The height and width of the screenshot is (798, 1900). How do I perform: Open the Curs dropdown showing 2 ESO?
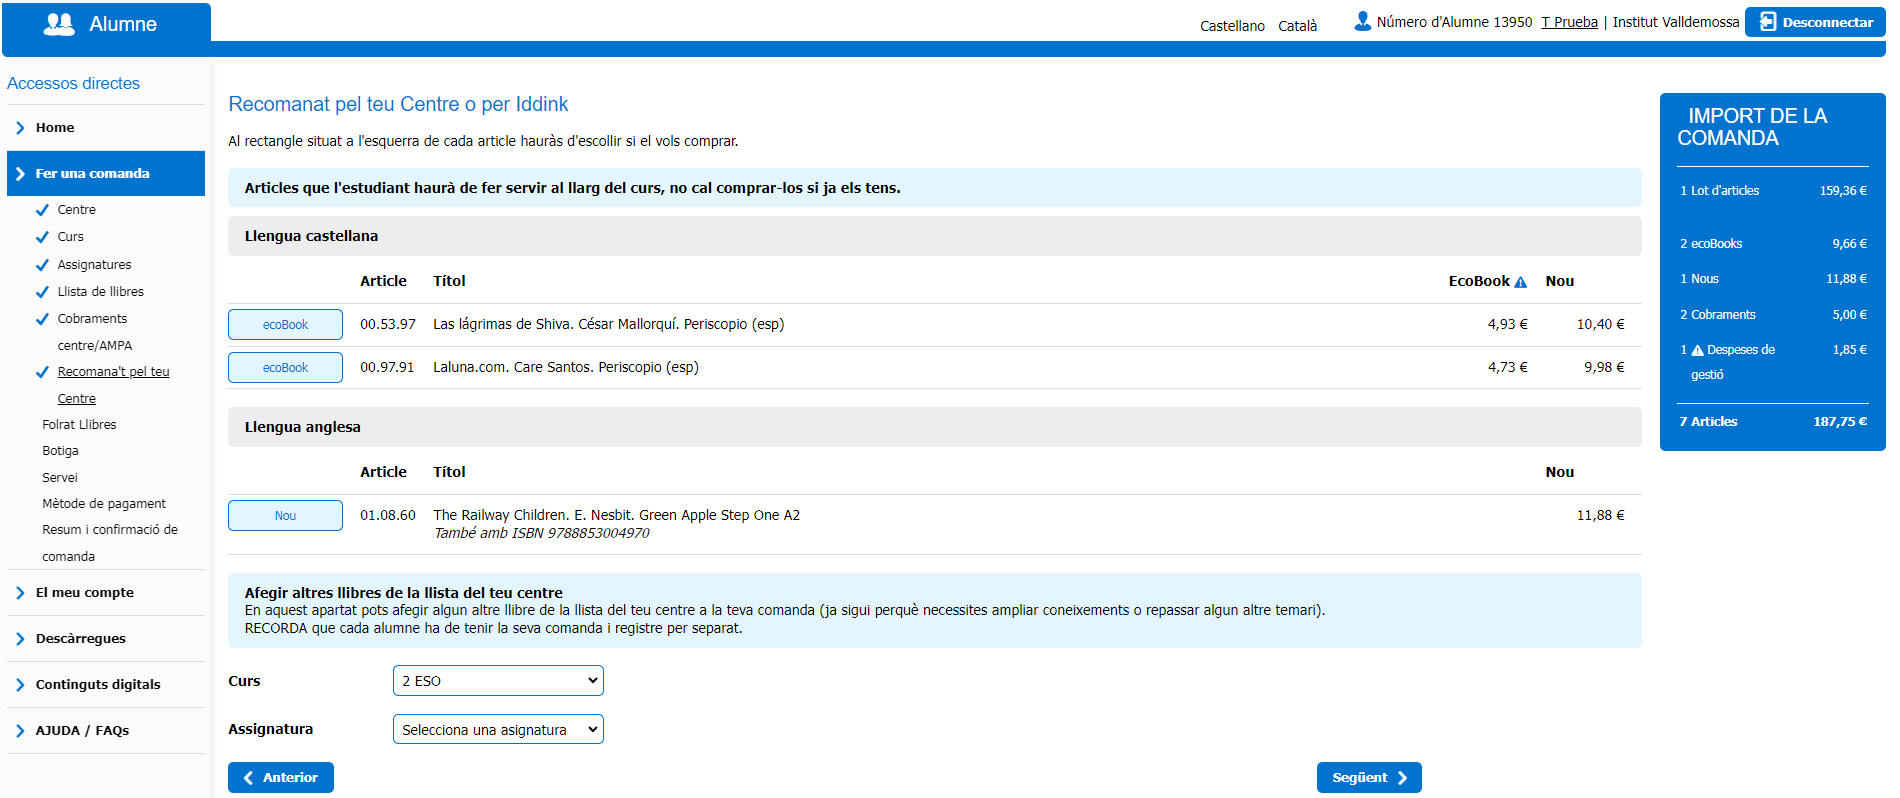pos(498,681)
